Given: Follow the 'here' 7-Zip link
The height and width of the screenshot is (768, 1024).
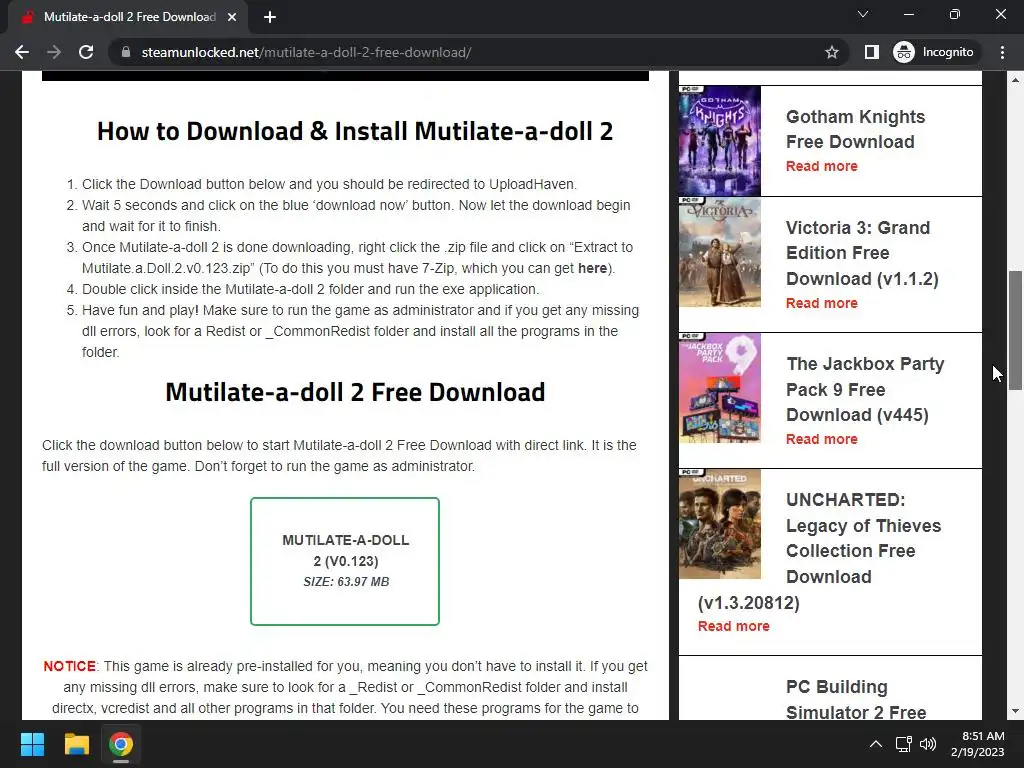Looking at the screenshot, I should coord(592,268).
